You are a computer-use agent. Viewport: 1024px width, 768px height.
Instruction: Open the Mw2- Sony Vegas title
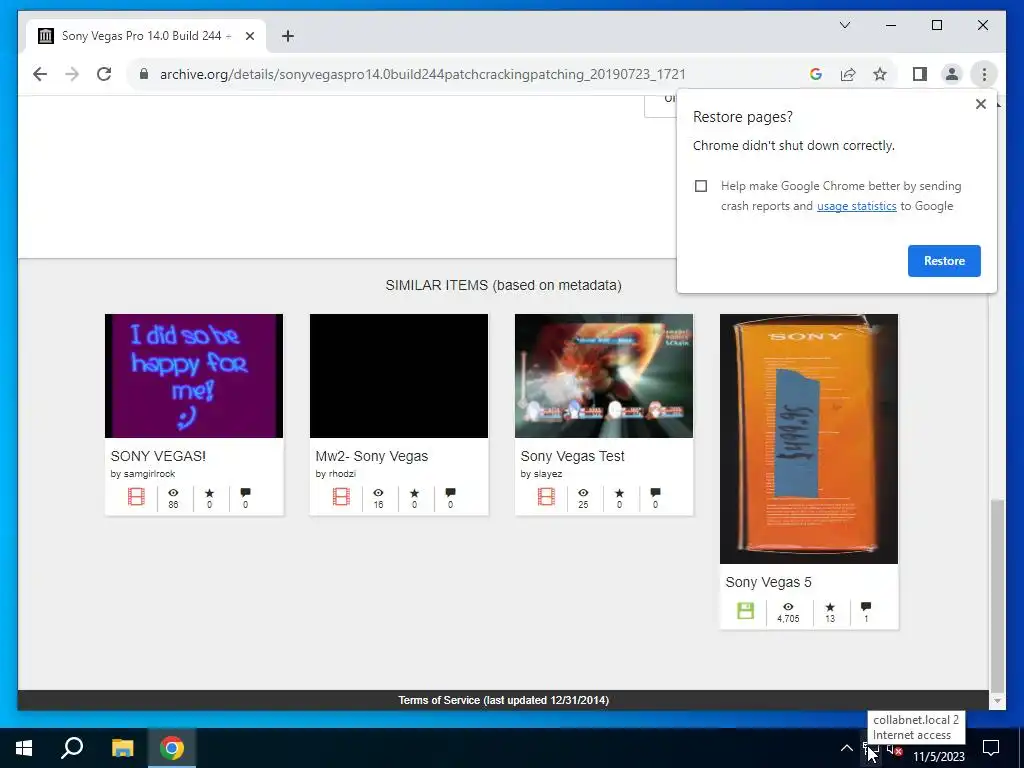pos(372,456)
